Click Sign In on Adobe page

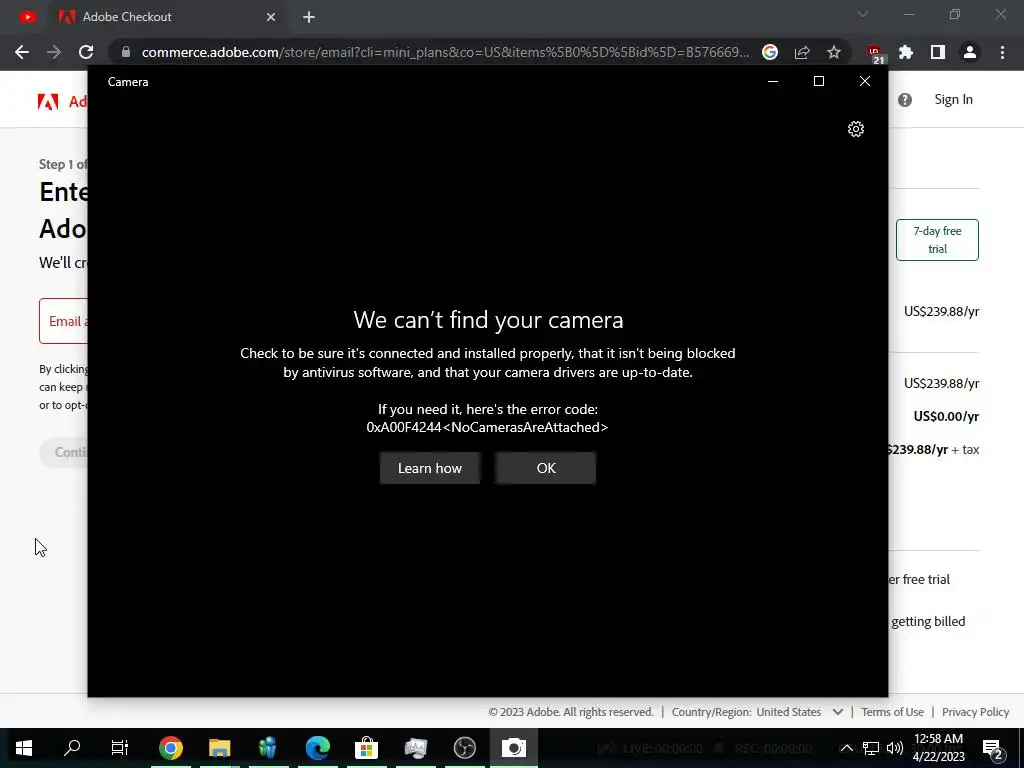pos(953,99)
